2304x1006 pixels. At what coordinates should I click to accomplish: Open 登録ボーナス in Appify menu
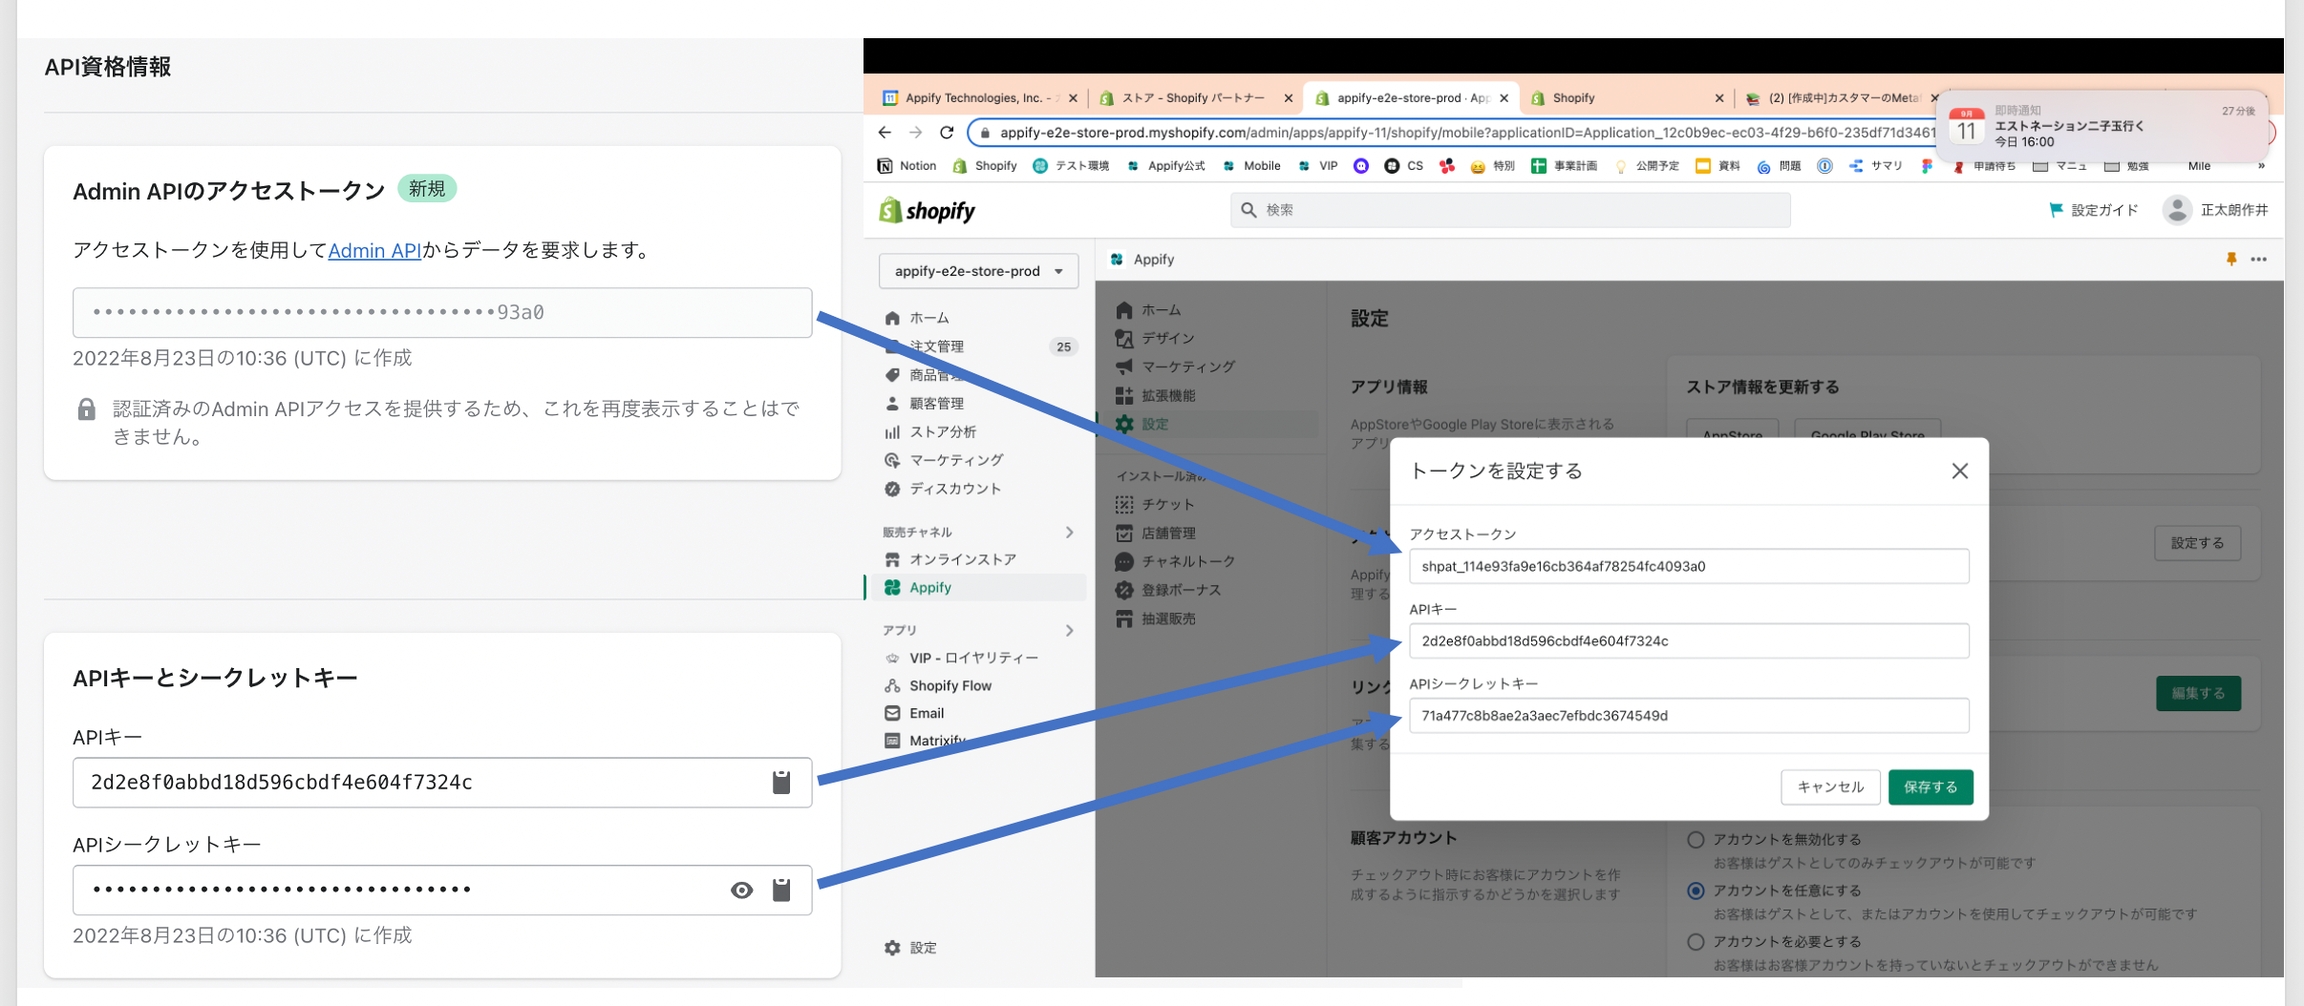click(1169, 591)
